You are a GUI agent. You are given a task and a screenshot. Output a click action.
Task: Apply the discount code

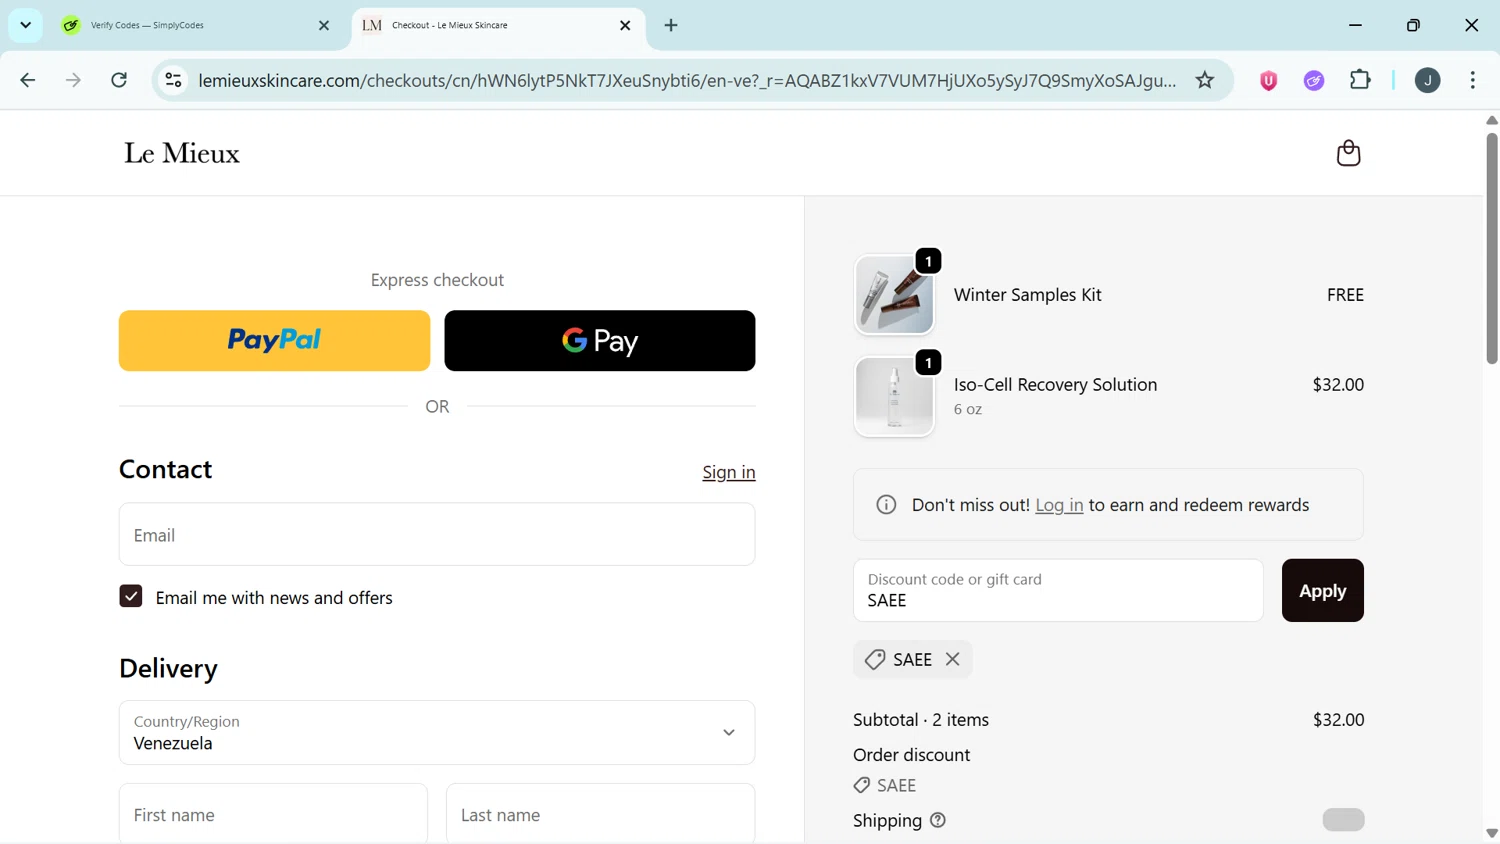(1322, 591)
